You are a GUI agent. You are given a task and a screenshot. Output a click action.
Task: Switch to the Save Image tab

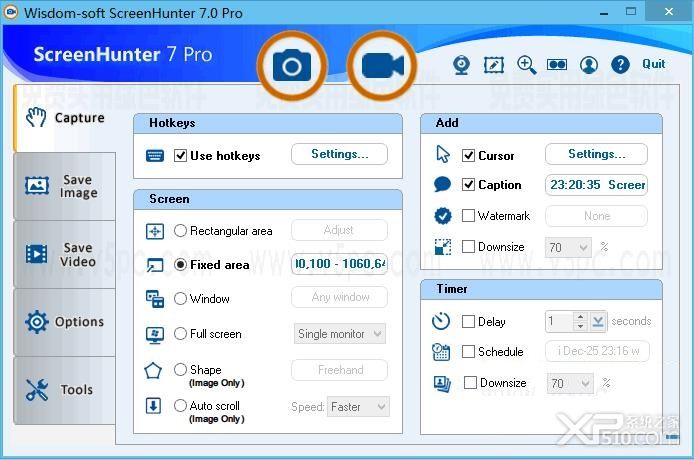65,186
